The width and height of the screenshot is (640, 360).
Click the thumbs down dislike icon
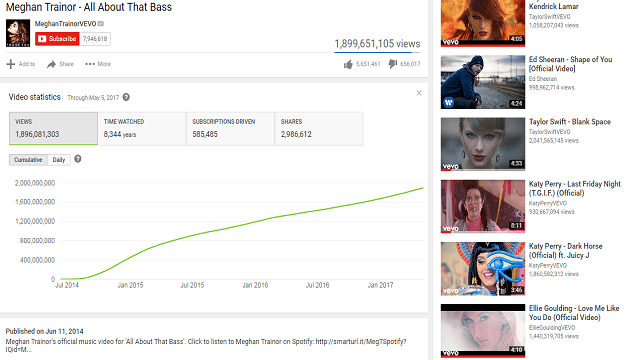pos(393,64)
